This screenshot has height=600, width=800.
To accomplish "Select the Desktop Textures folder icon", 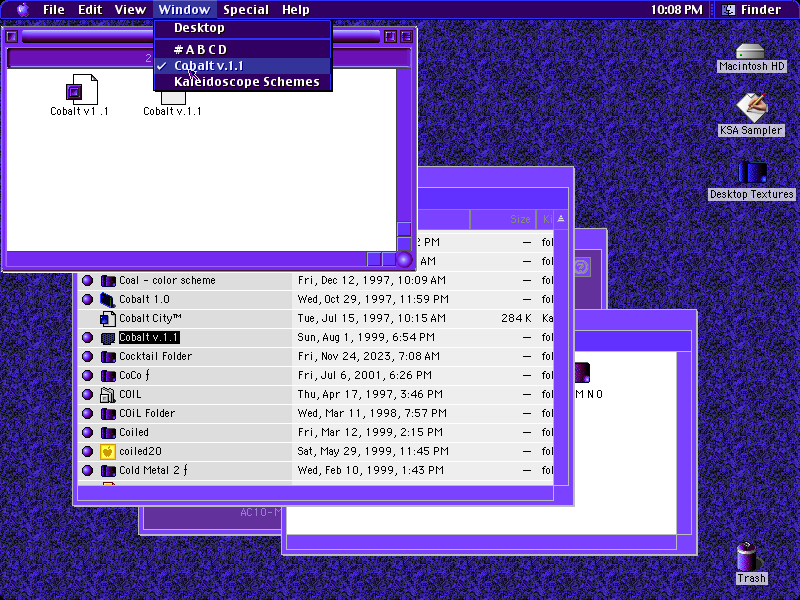I will (752, 172).
